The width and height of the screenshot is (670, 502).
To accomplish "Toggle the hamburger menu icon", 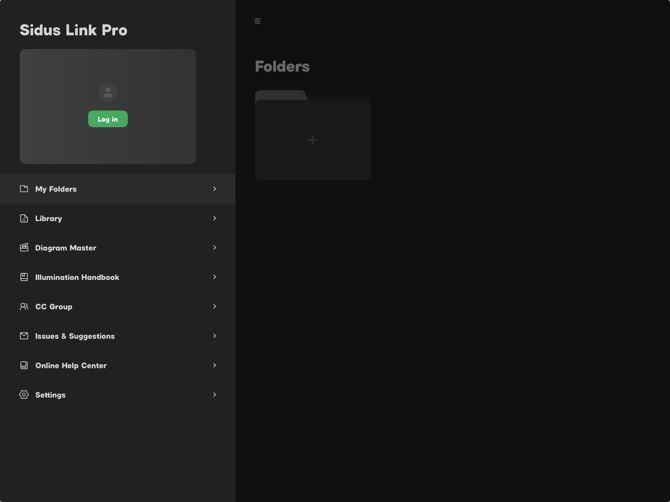I will point(257,21).
